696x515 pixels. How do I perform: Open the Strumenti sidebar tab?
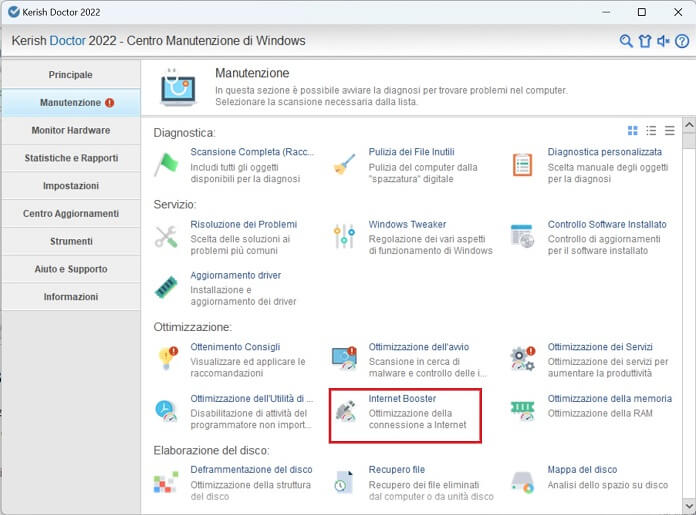(x=71, y=241)
